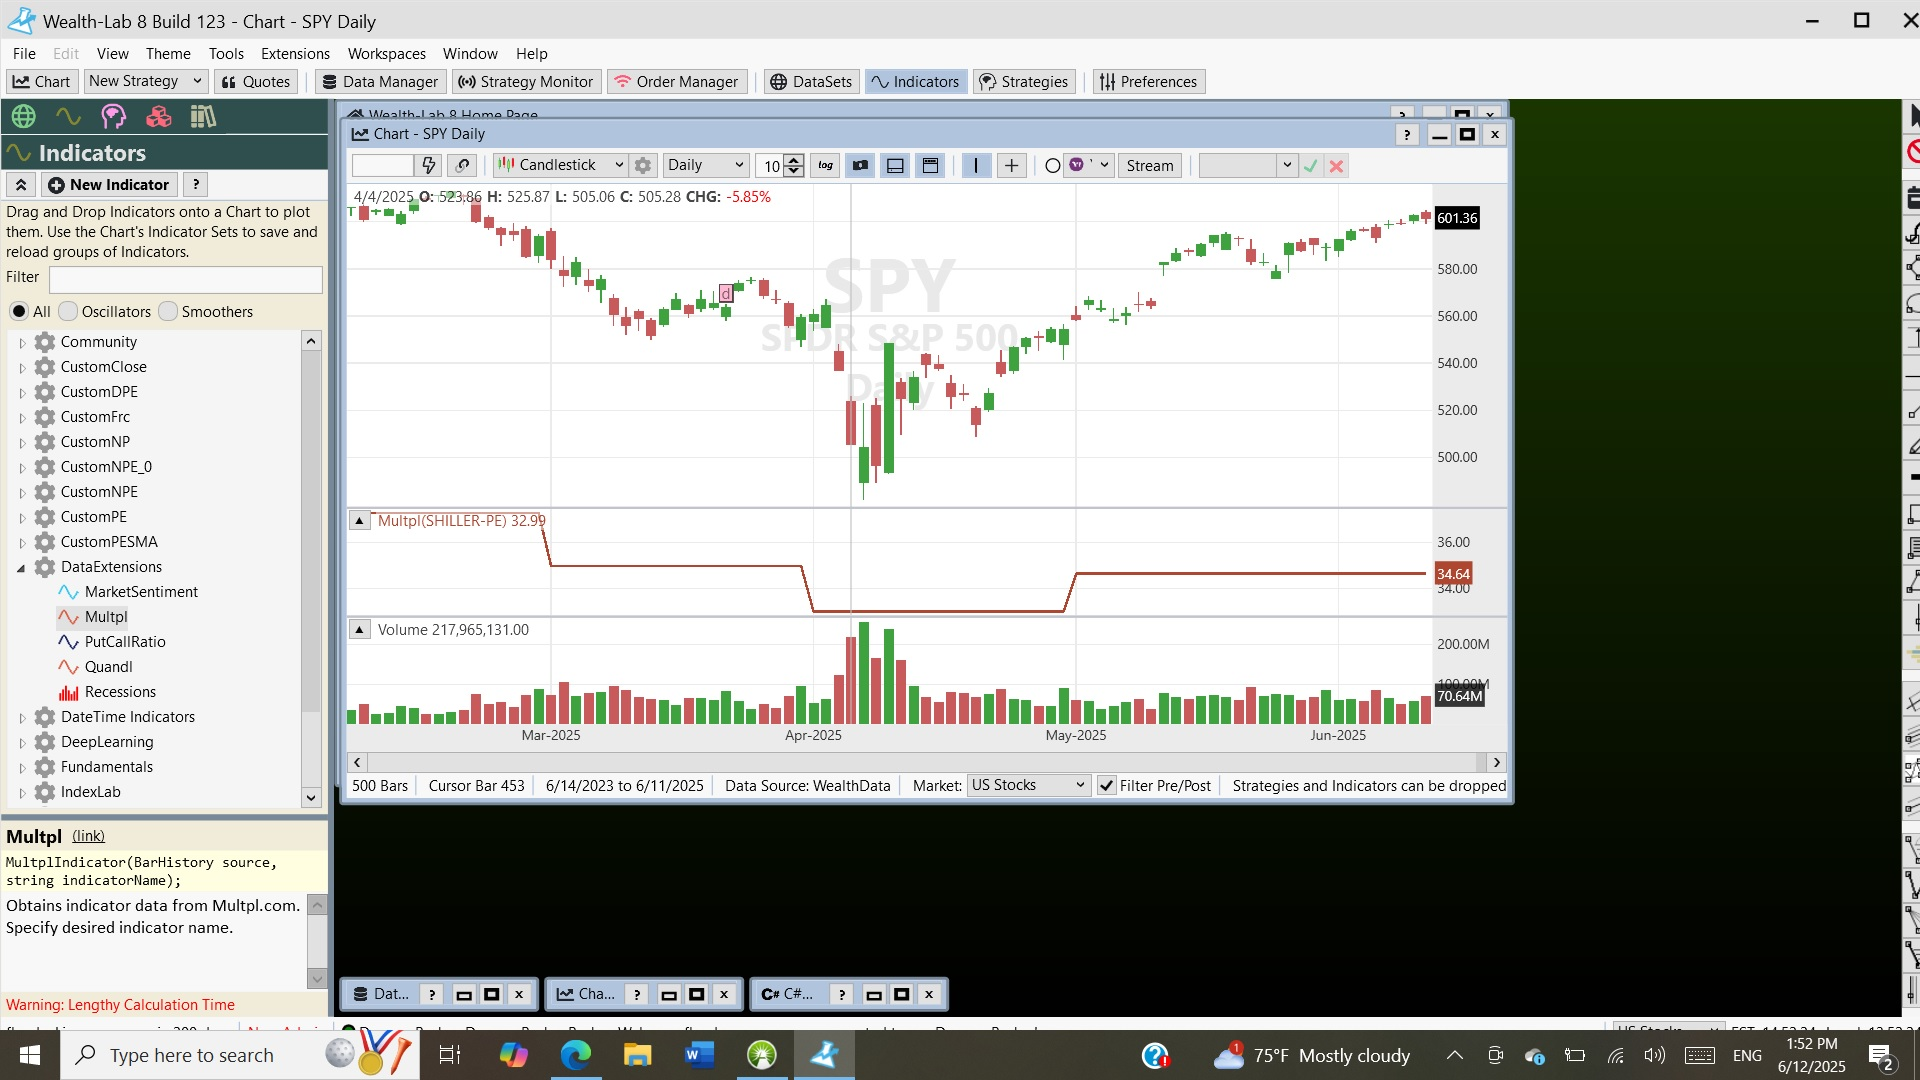Collapse the DataExtensions group
This screenshot has width=1920, height=1080.
(22, 567)
